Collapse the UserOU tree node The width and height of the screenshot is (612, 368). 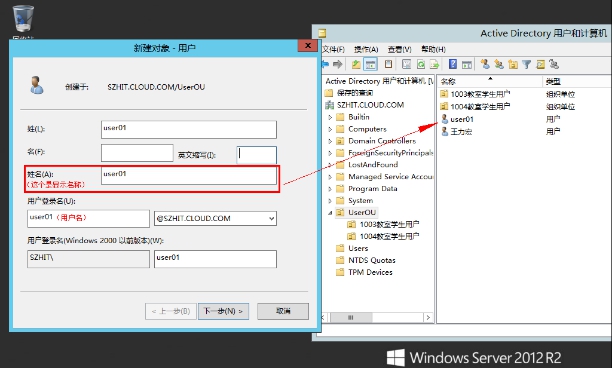click(x=330, y=213)
